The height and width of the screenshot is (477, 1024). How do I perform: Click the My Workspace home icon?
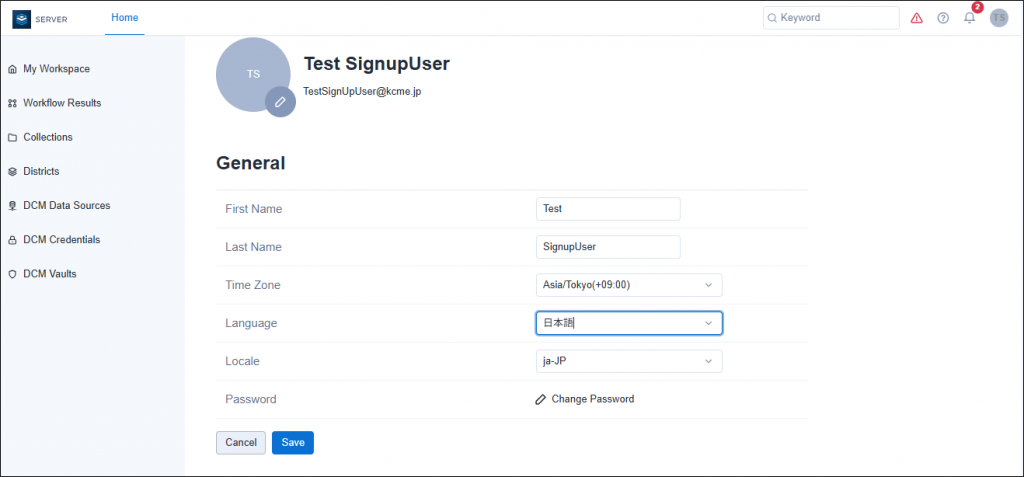coord(12,69)
